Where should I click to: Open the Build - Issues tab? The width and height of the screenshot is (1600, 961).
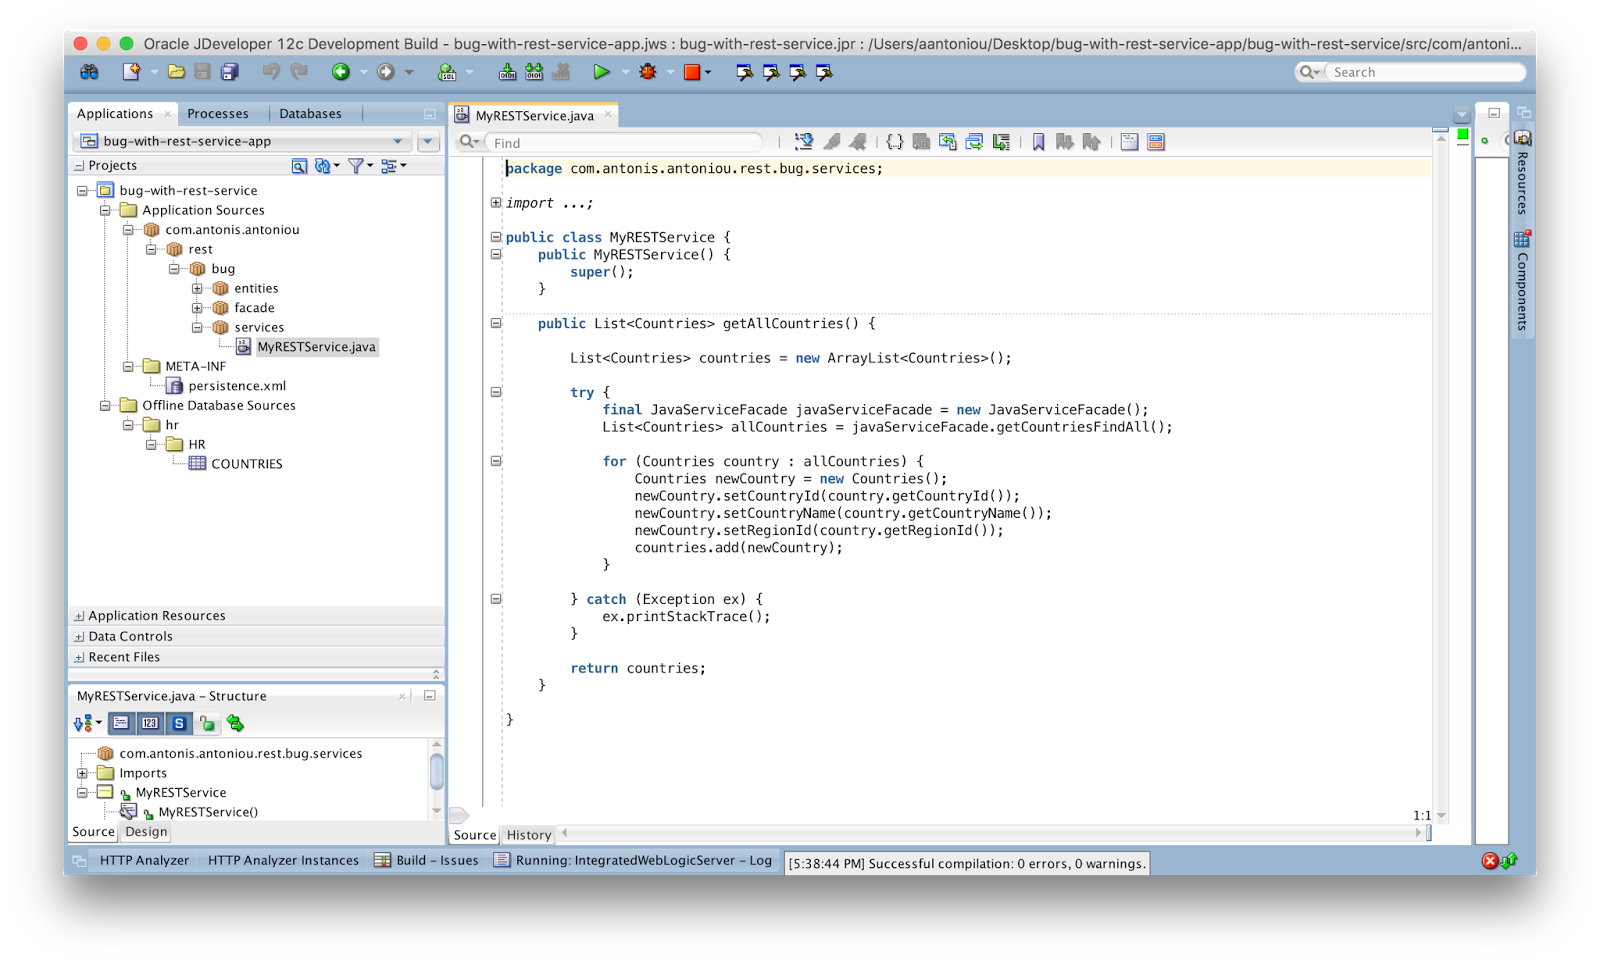point(427,860)
